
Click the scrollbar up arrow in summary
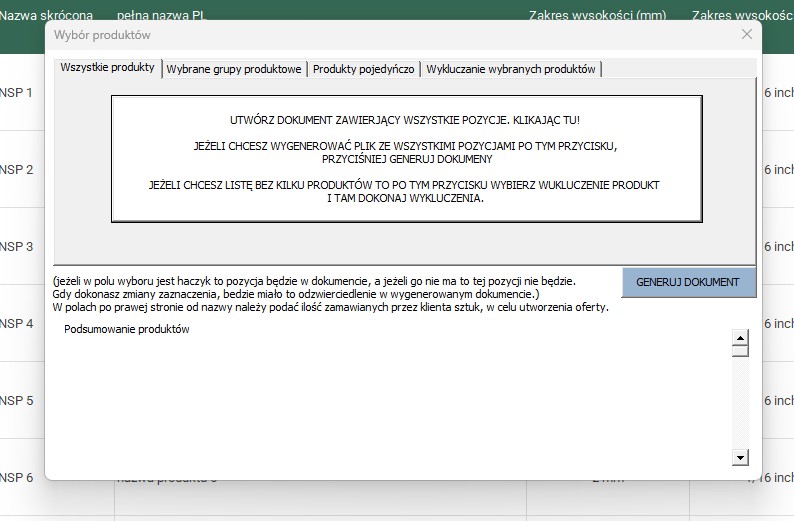click(x=741, y=336)
